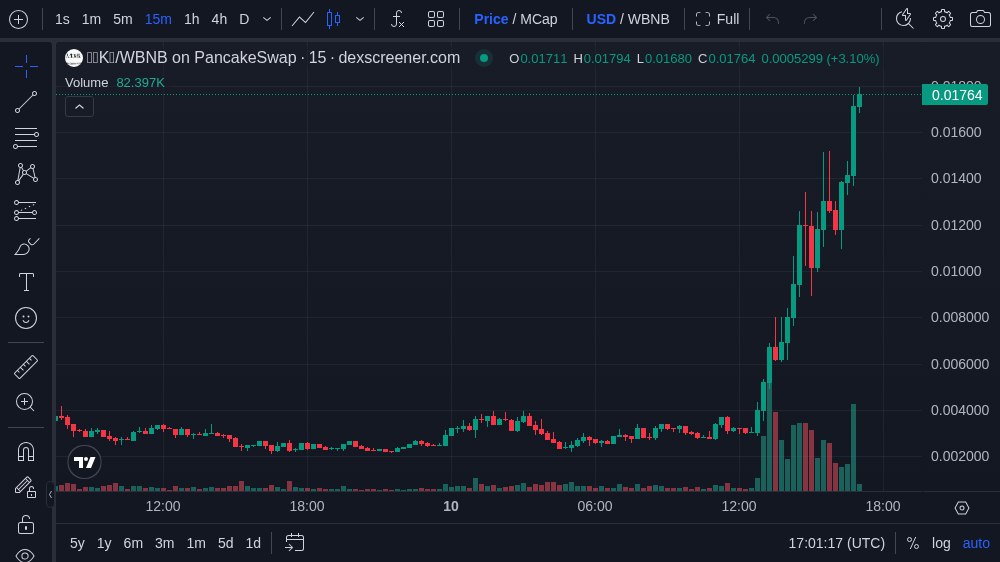
Task: Toggle magnet mode on
Action: click(x=26, y=451)
